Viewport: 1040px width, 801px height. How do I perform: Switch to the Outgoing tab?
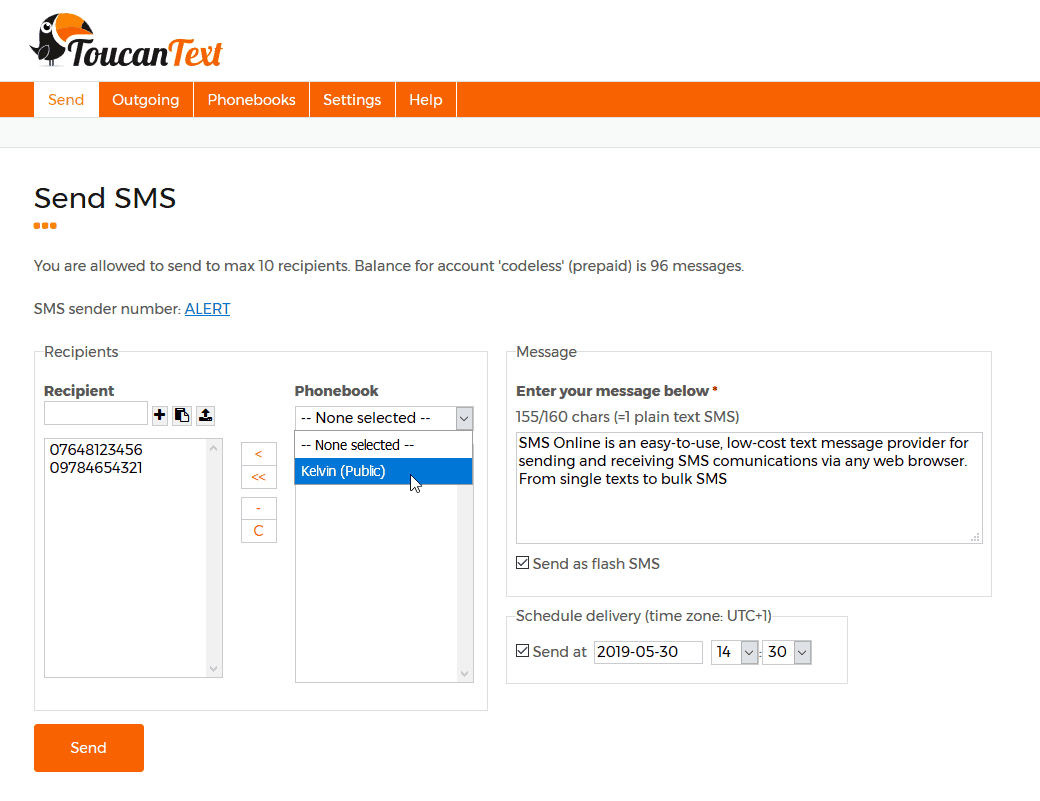point(146,100)
